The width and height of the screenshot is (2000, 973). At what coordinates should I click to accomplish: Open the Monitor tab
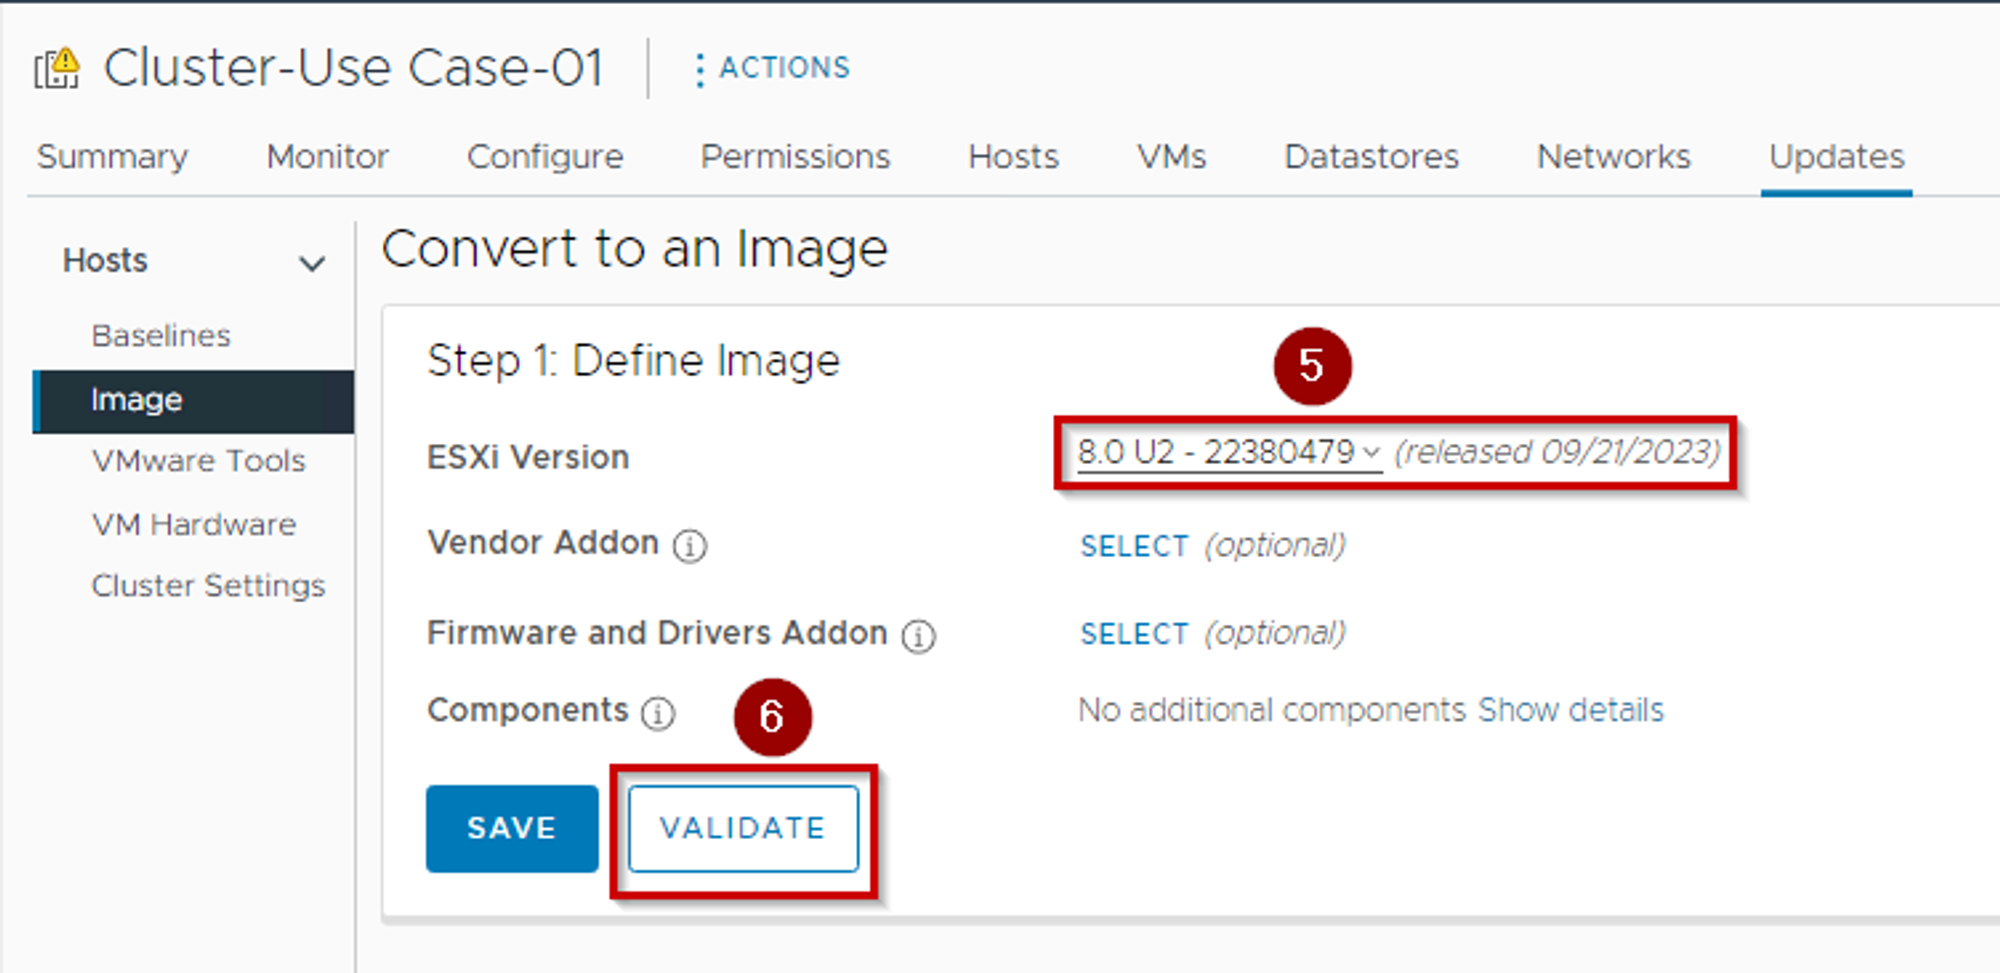[327, 157]
